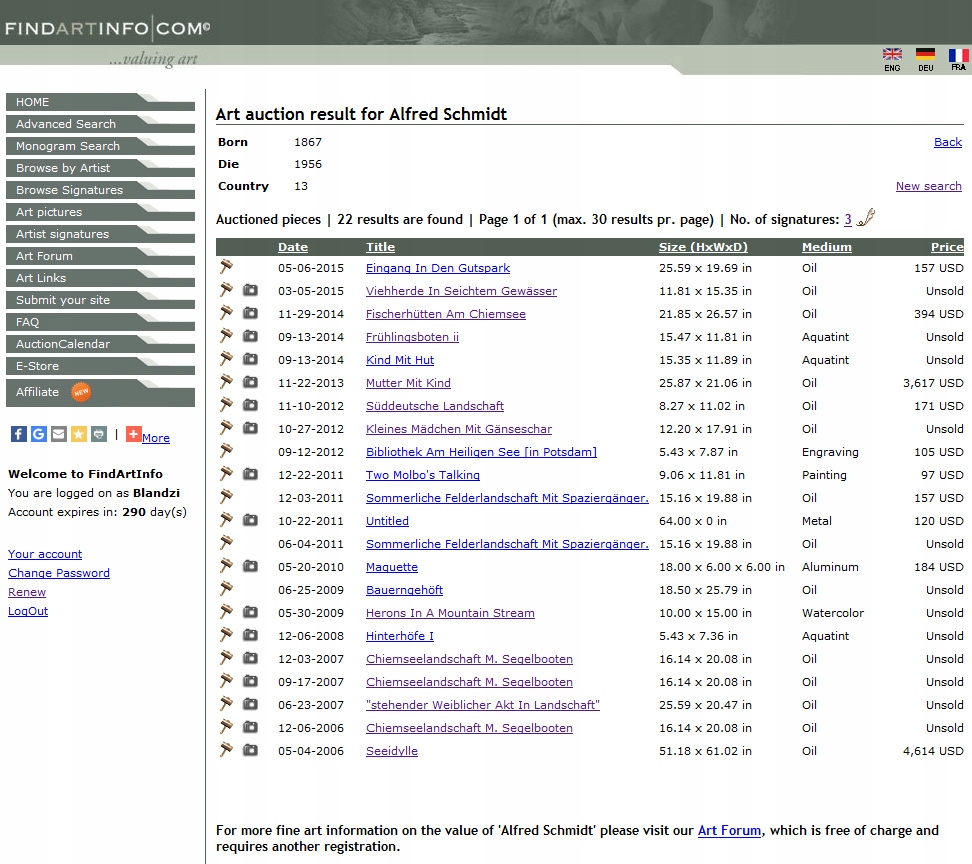The image size is (972, 864).
Task: Open Eingang In Den Gutspark title
Action: coord(438,268)
